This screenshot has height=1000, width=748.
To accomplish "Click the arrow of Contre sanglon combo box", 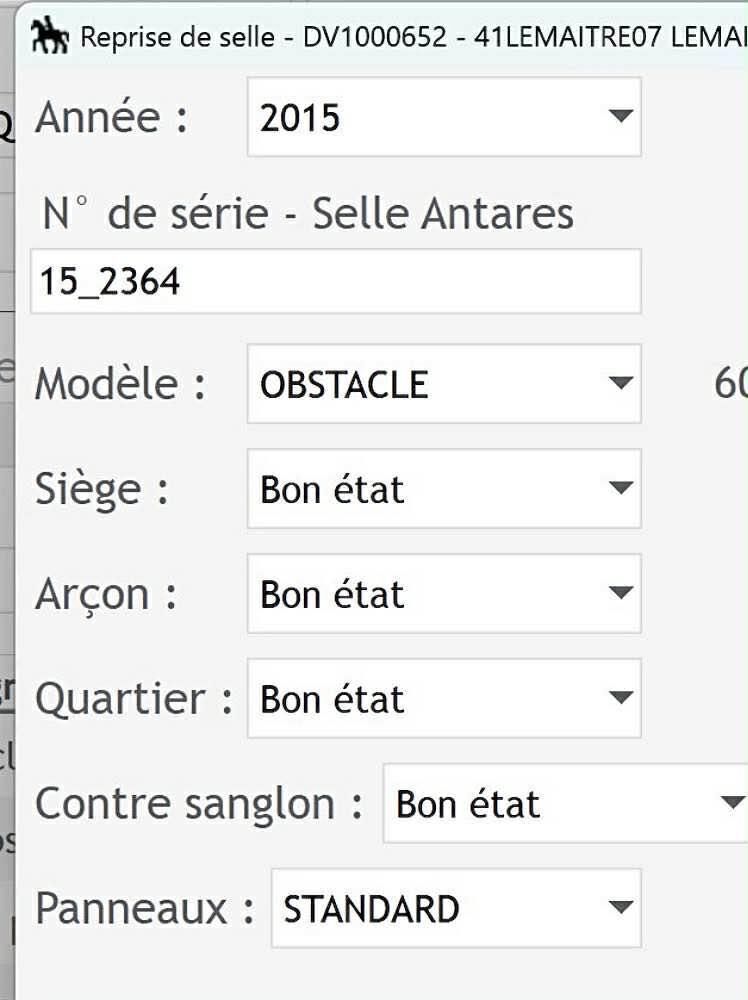I will click(731, 803).
